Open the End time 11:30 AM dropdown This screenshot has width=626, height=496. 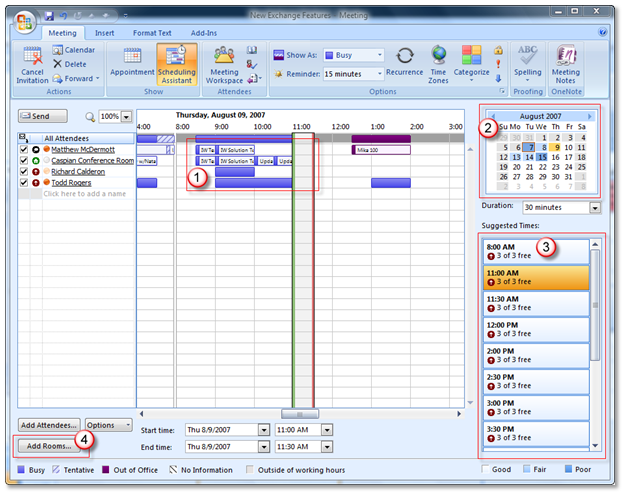click(x=327, y=447)
